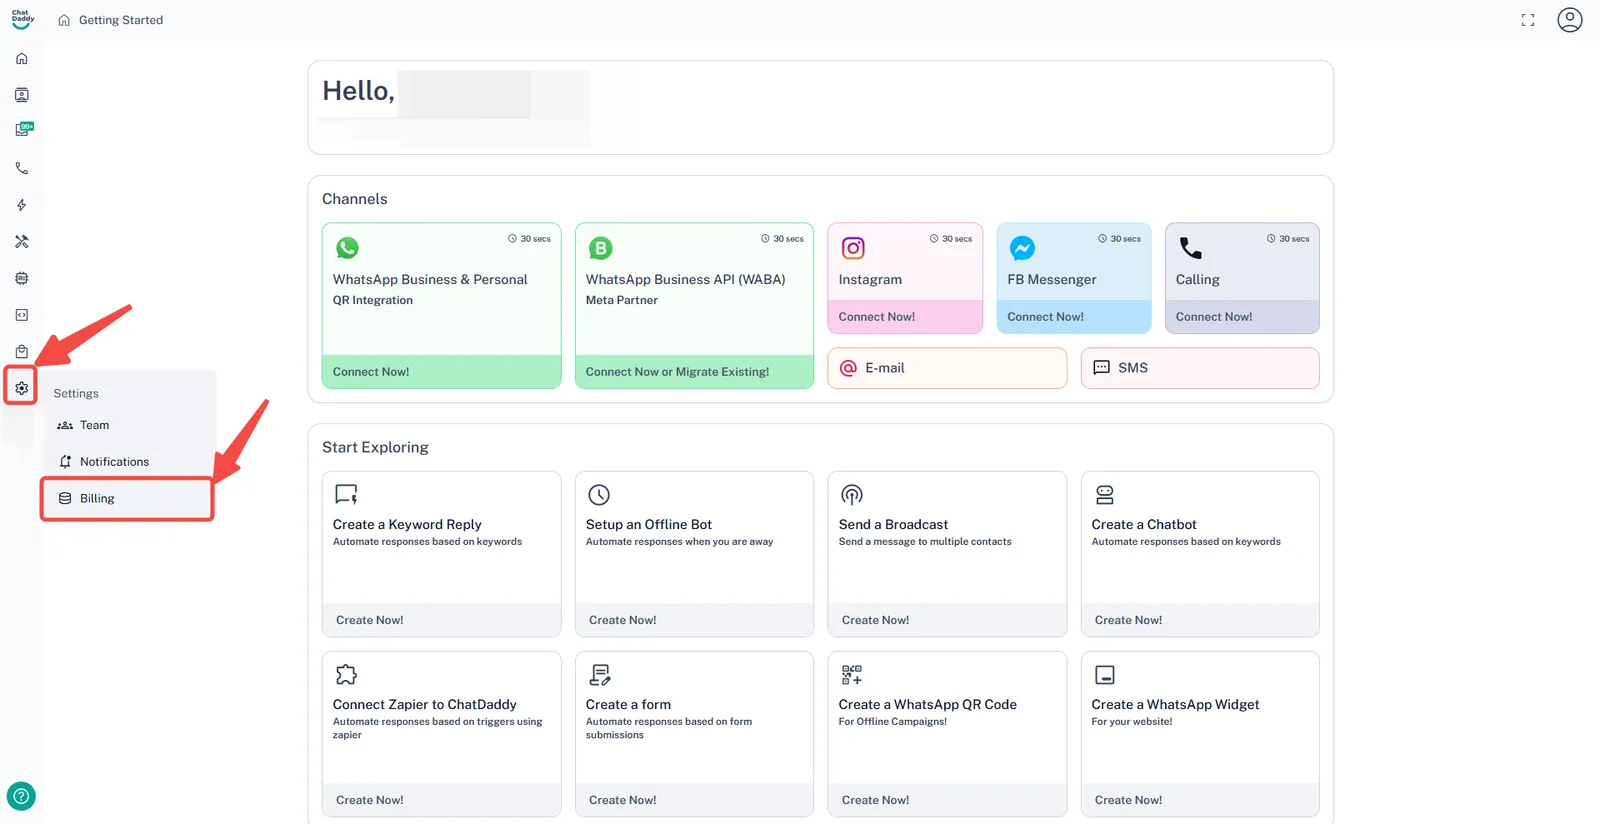The height and width of the screenshot is (824, 1600).
Task: Open the Settings gear in sidebar
Action: point(21,388)
